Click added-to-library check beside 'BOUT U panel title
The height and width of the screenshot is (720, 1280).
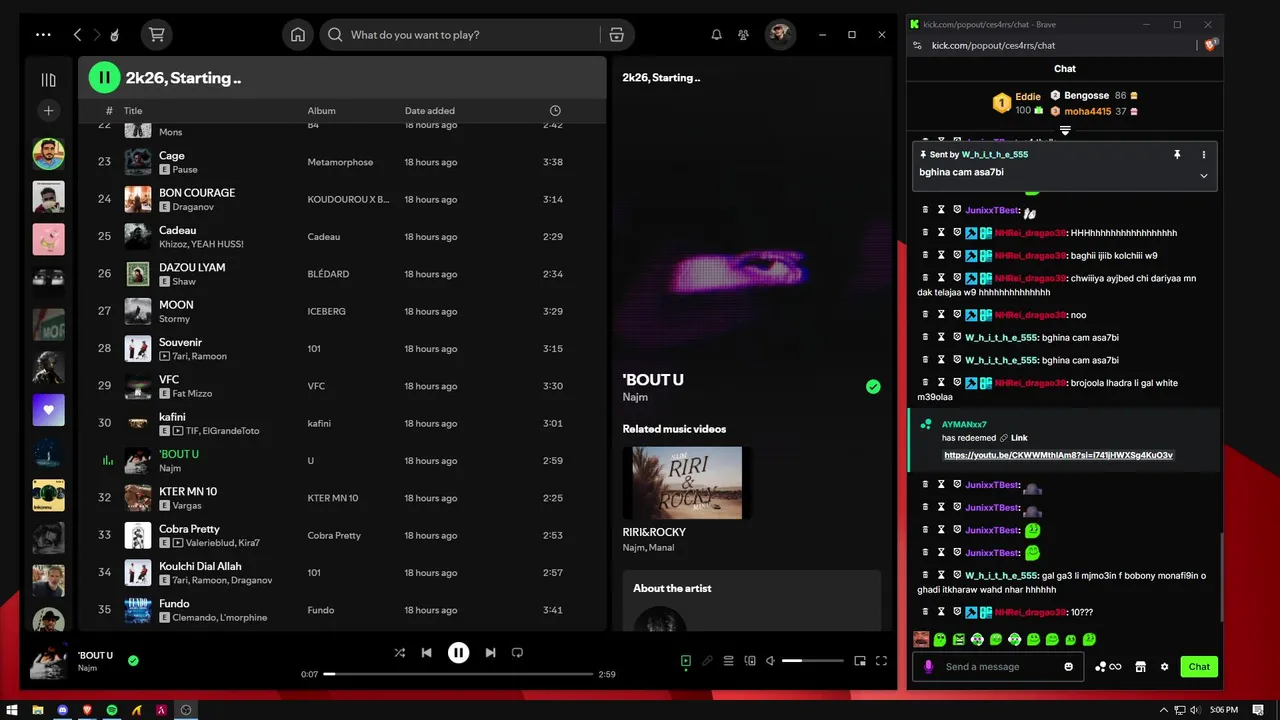coord(873,386)
